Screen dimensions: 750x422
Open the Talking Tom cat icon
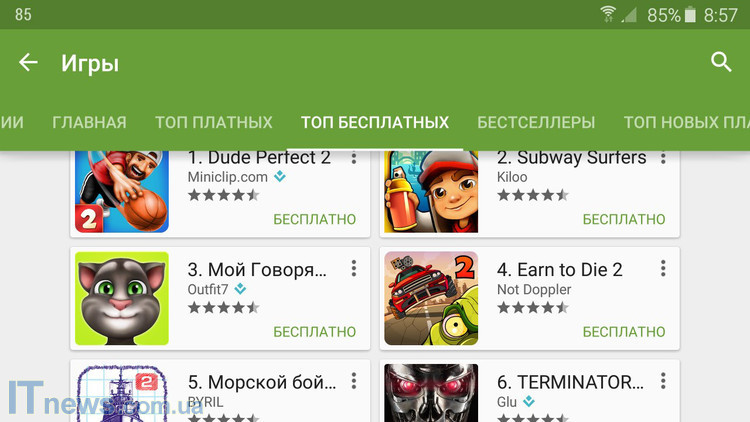coord(122,299)
